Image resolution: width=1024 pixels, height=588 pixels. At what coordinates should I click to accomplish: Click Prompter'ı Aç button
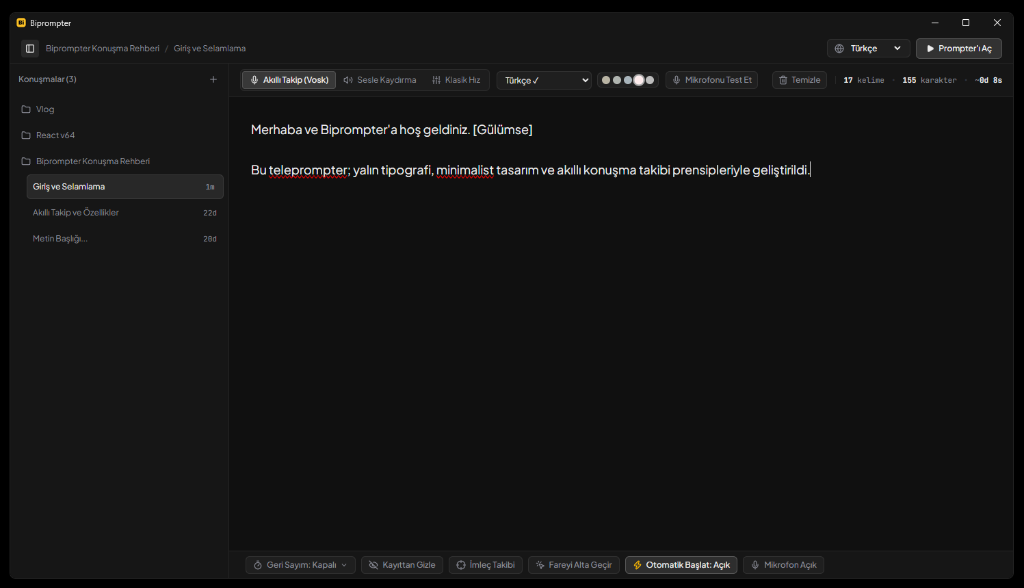coord(959,48)
